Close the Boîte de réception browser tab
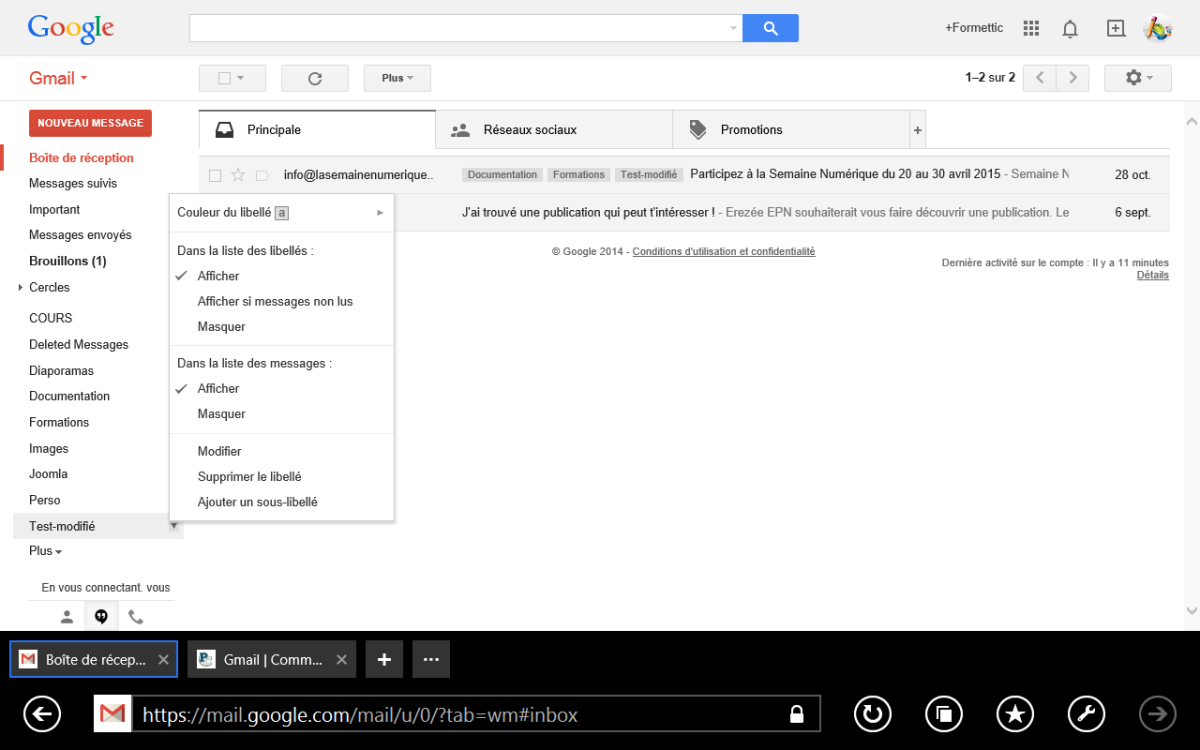This screenshot has width=1200, height=750. (x=163, y=660)
